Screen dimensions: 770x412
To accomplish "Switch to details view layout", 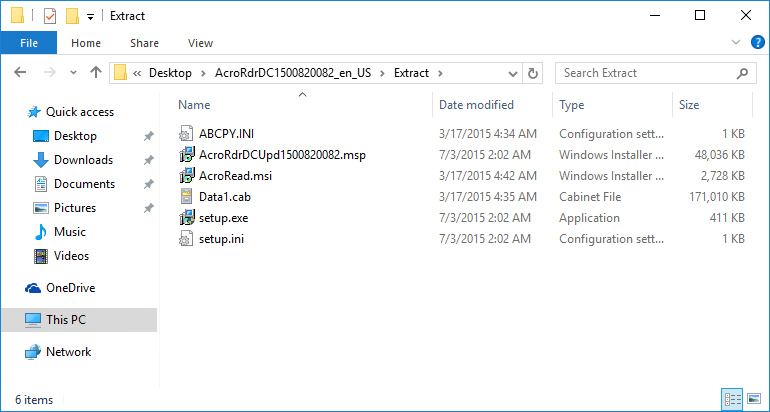I will pyautogui.click(x=732, y=399).
